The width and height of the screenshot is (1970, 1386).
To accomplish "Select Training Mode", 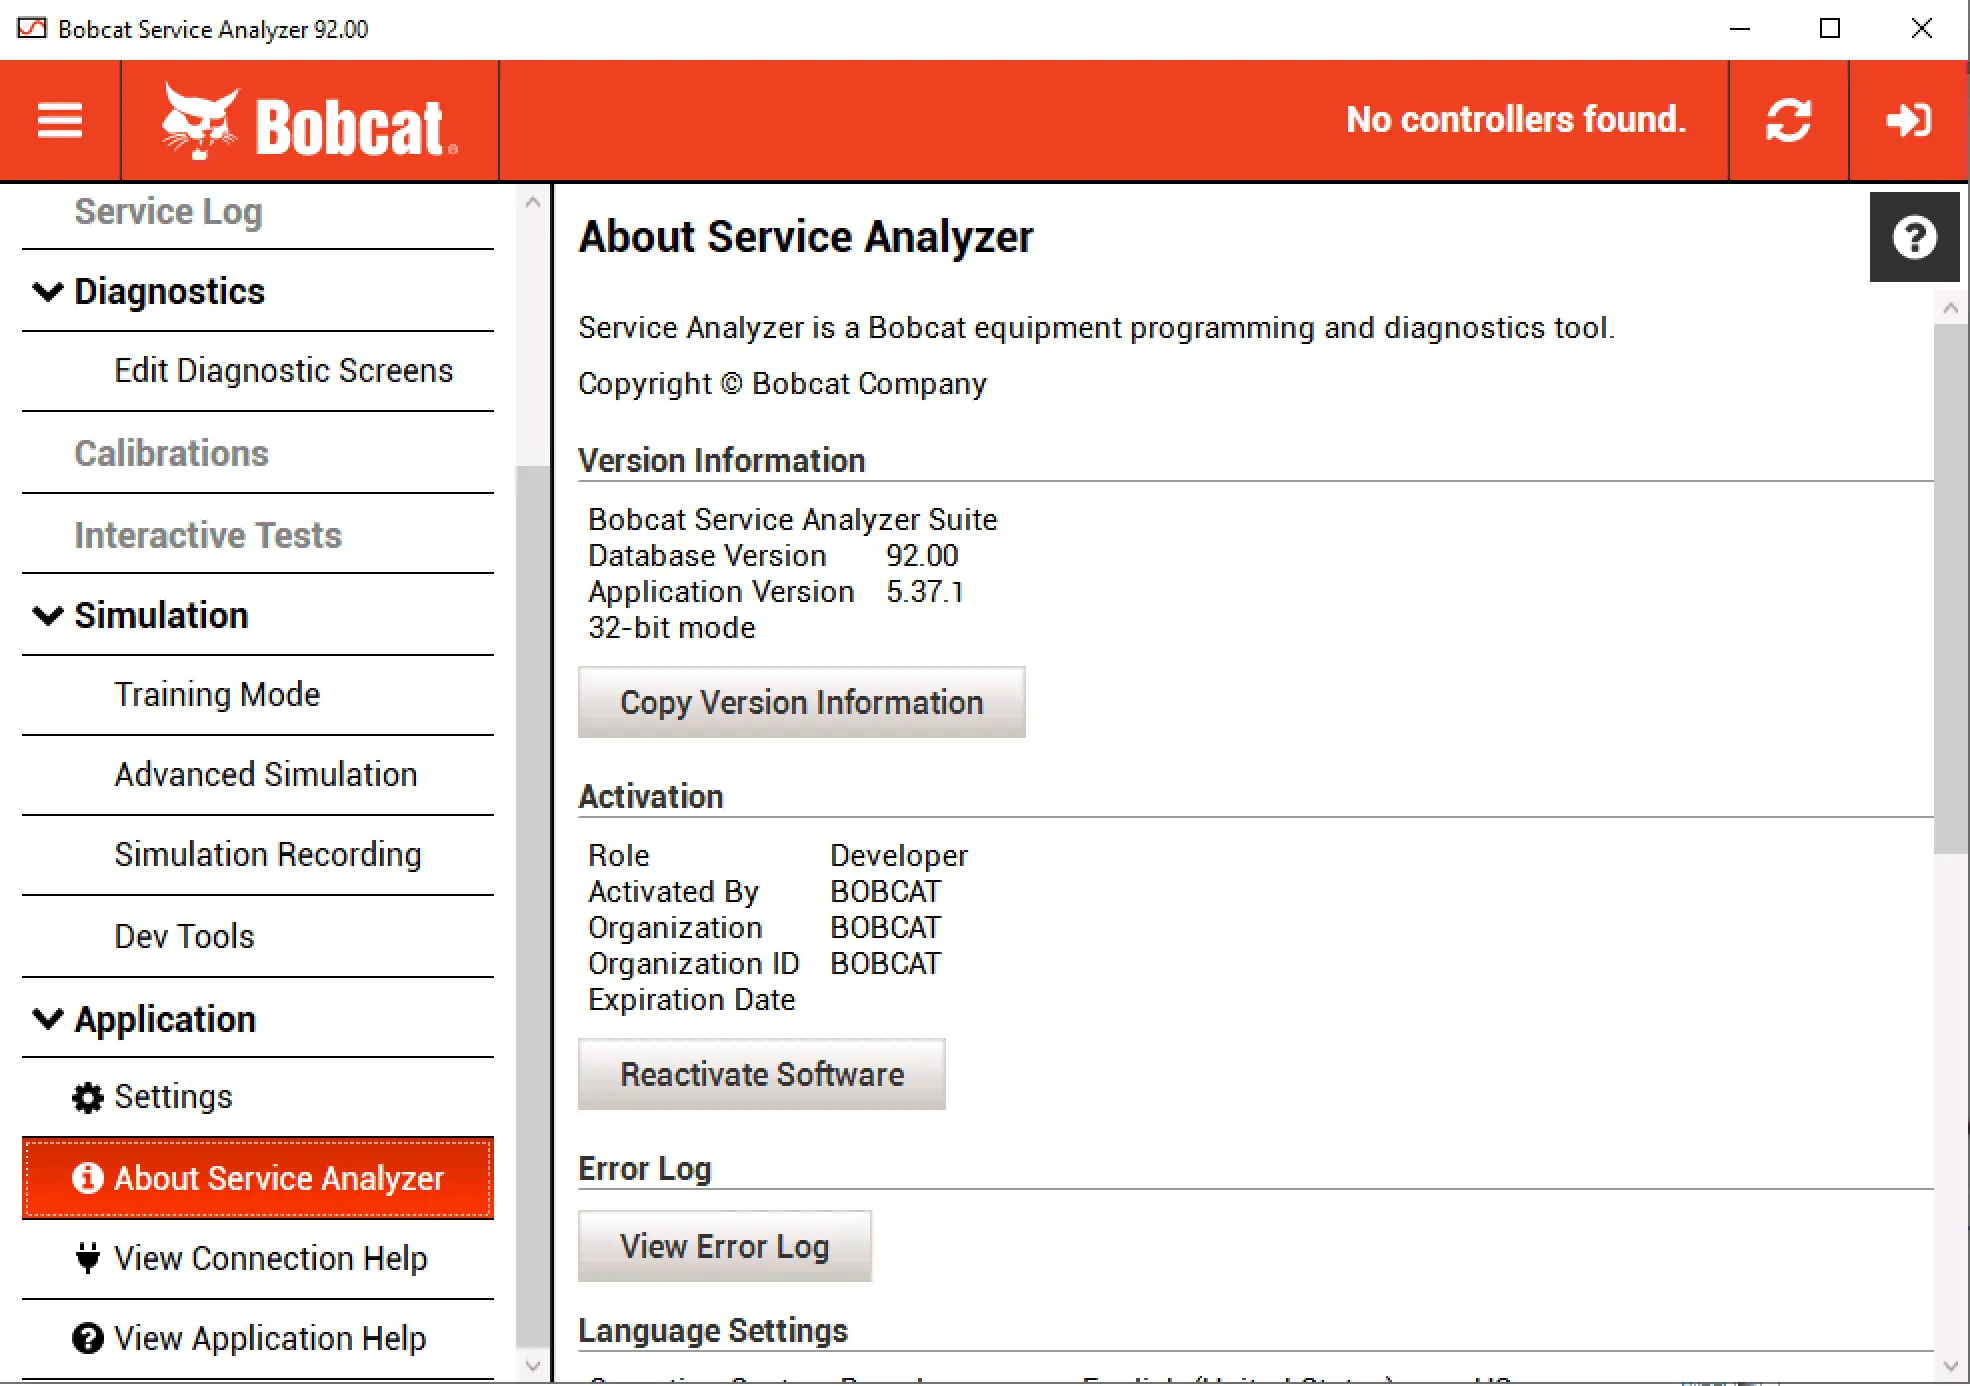I will (x=217, y=695).
